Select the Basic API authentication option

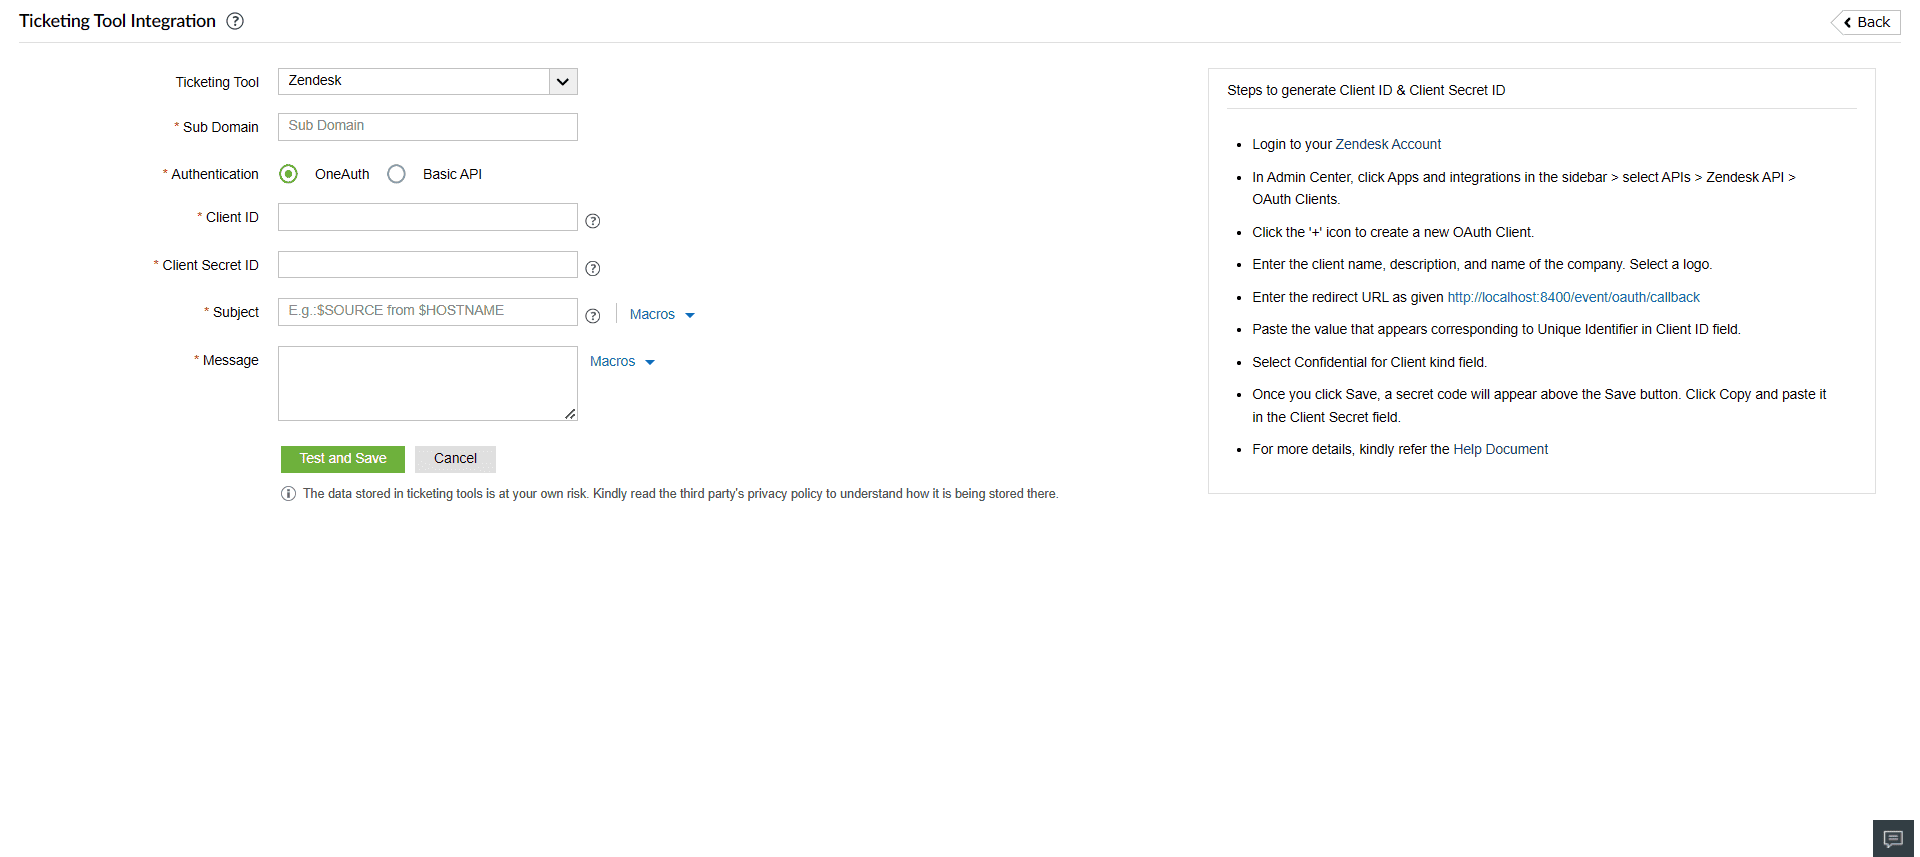[397, 174]
